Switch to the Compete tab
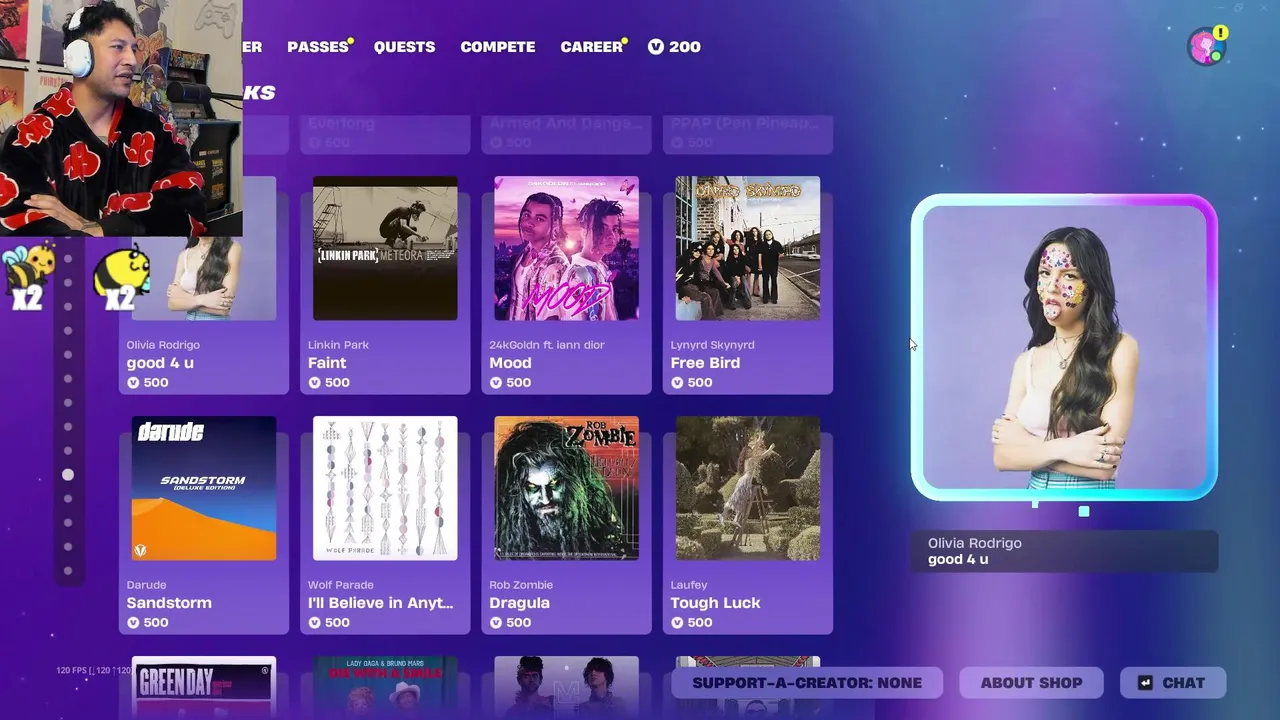Screen dimensions: 1280x720 [x=498, y=47]
